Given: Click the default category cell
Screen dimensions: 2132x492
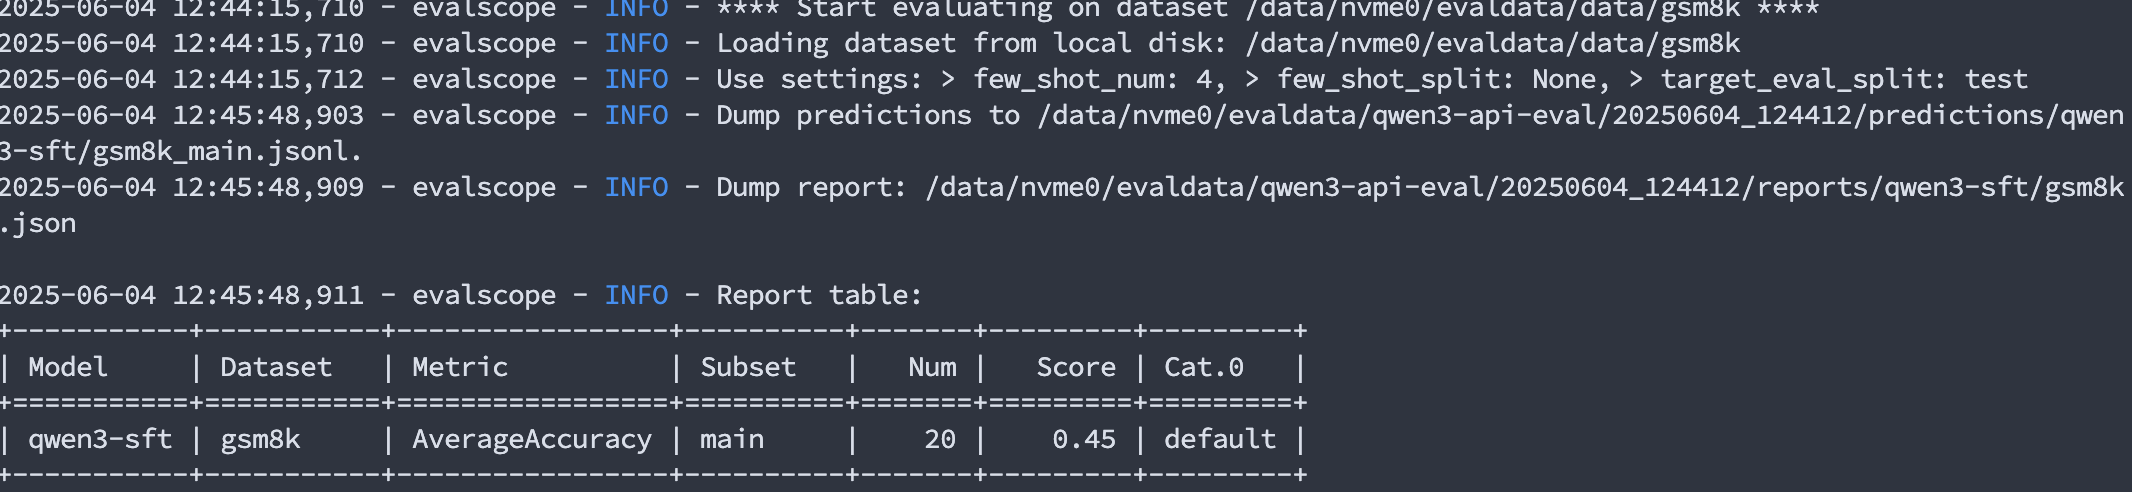Looking at the screenshot, I should (x=1220, y=439).
